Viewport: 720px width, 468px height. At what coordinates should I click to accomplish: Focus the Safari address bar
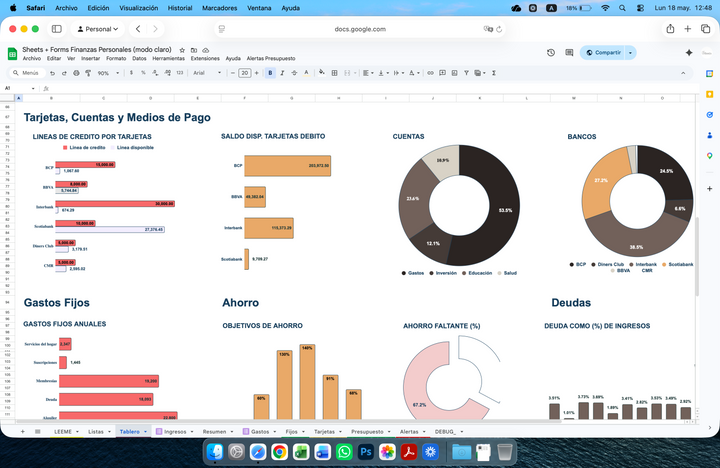click(x=360, y=29)
